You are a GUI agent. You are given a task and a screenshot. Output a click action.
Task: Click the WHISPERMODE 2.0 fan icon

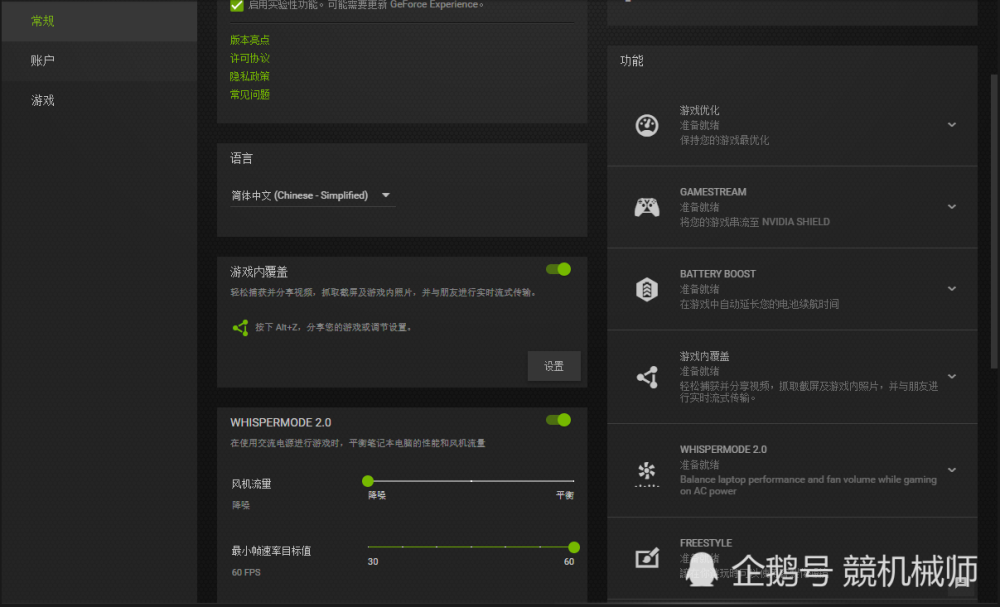(x=647, y=474)
